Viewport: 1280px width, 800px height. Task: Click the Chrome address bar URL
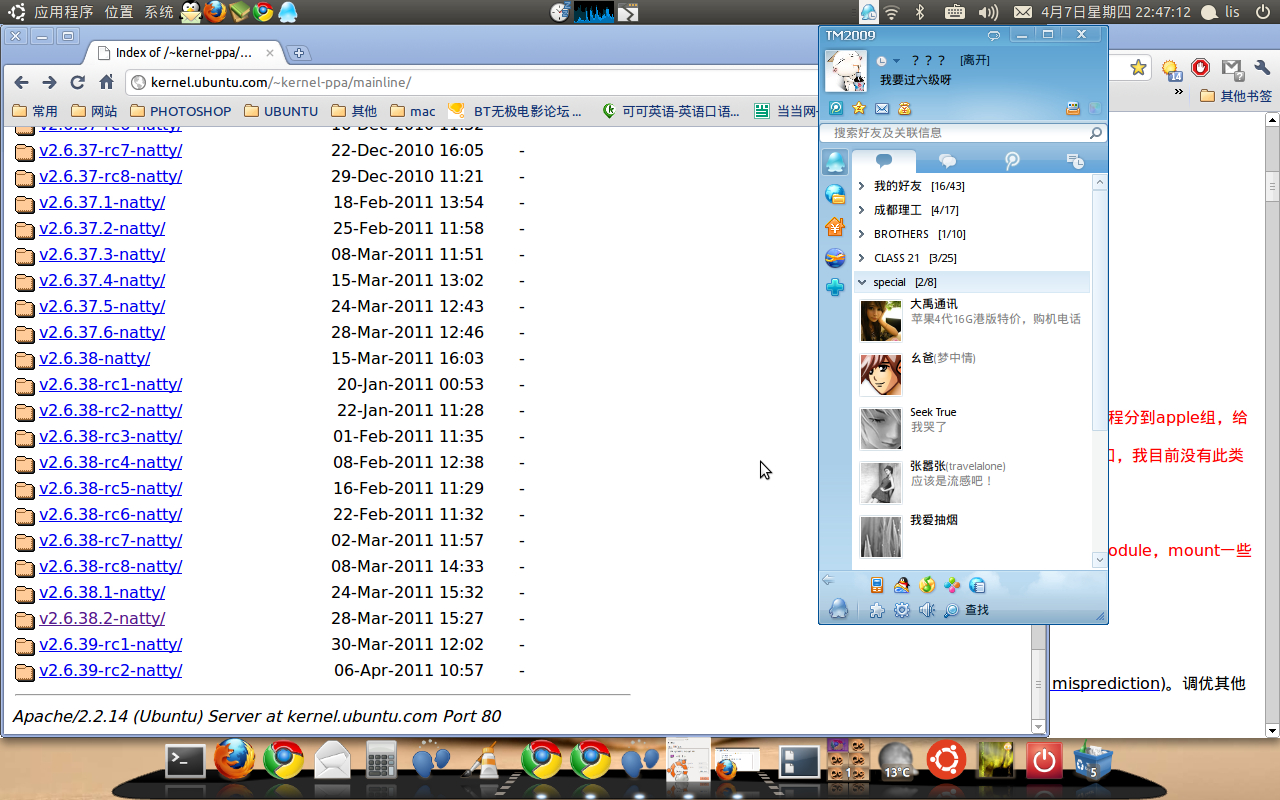281,82
